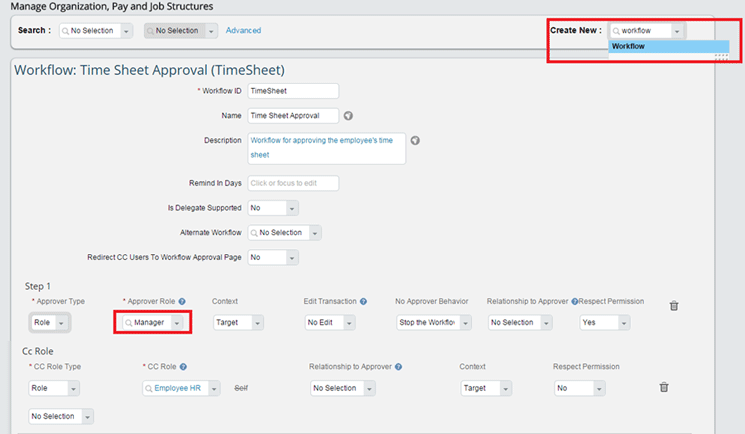The image size is (745, 434).
Task: Open the Alternate Workflow selector
Action: (x=285, y=233)
